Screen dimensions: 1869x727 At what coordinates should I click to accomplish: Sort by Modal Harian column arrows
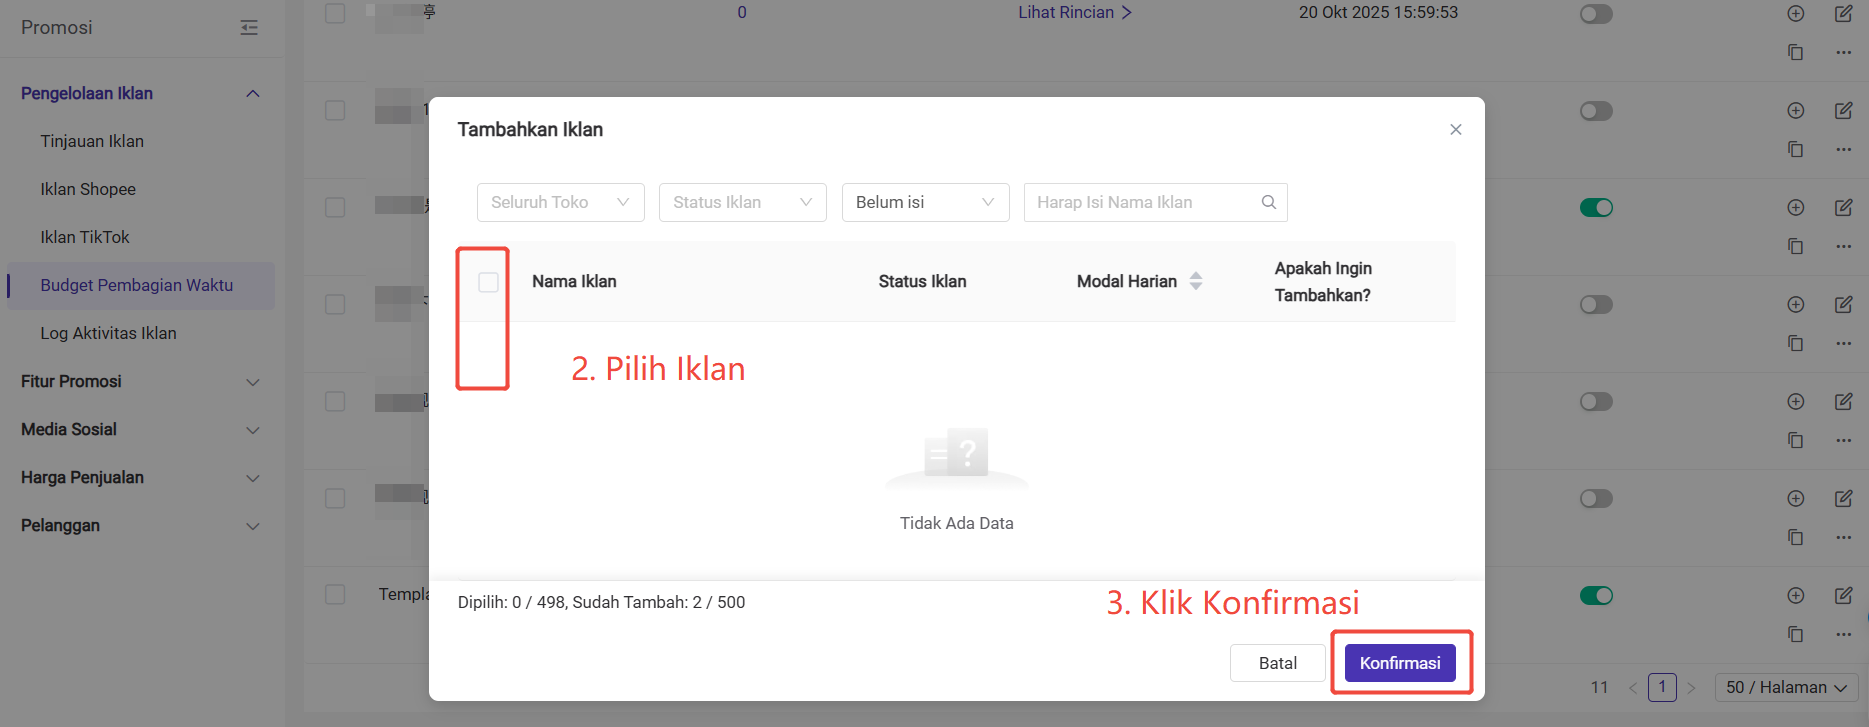(x=1196, y=281)
